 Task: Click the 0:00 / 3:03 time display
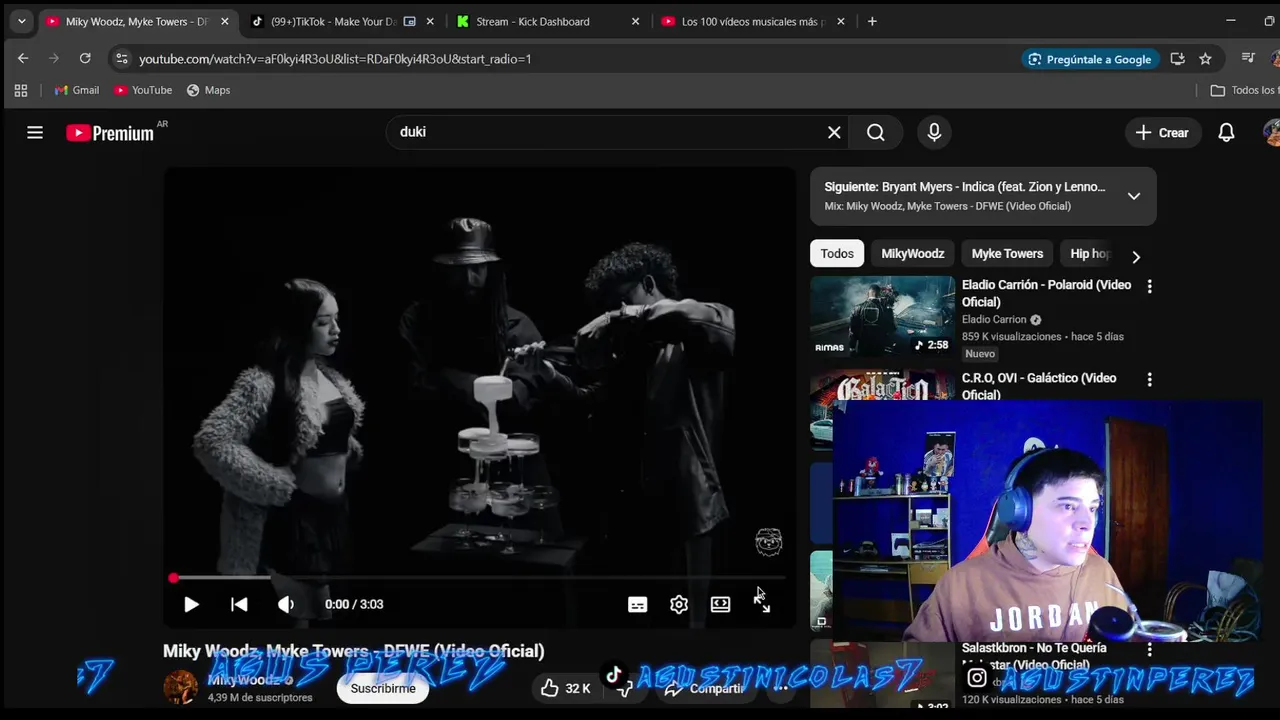click(354, 604)
